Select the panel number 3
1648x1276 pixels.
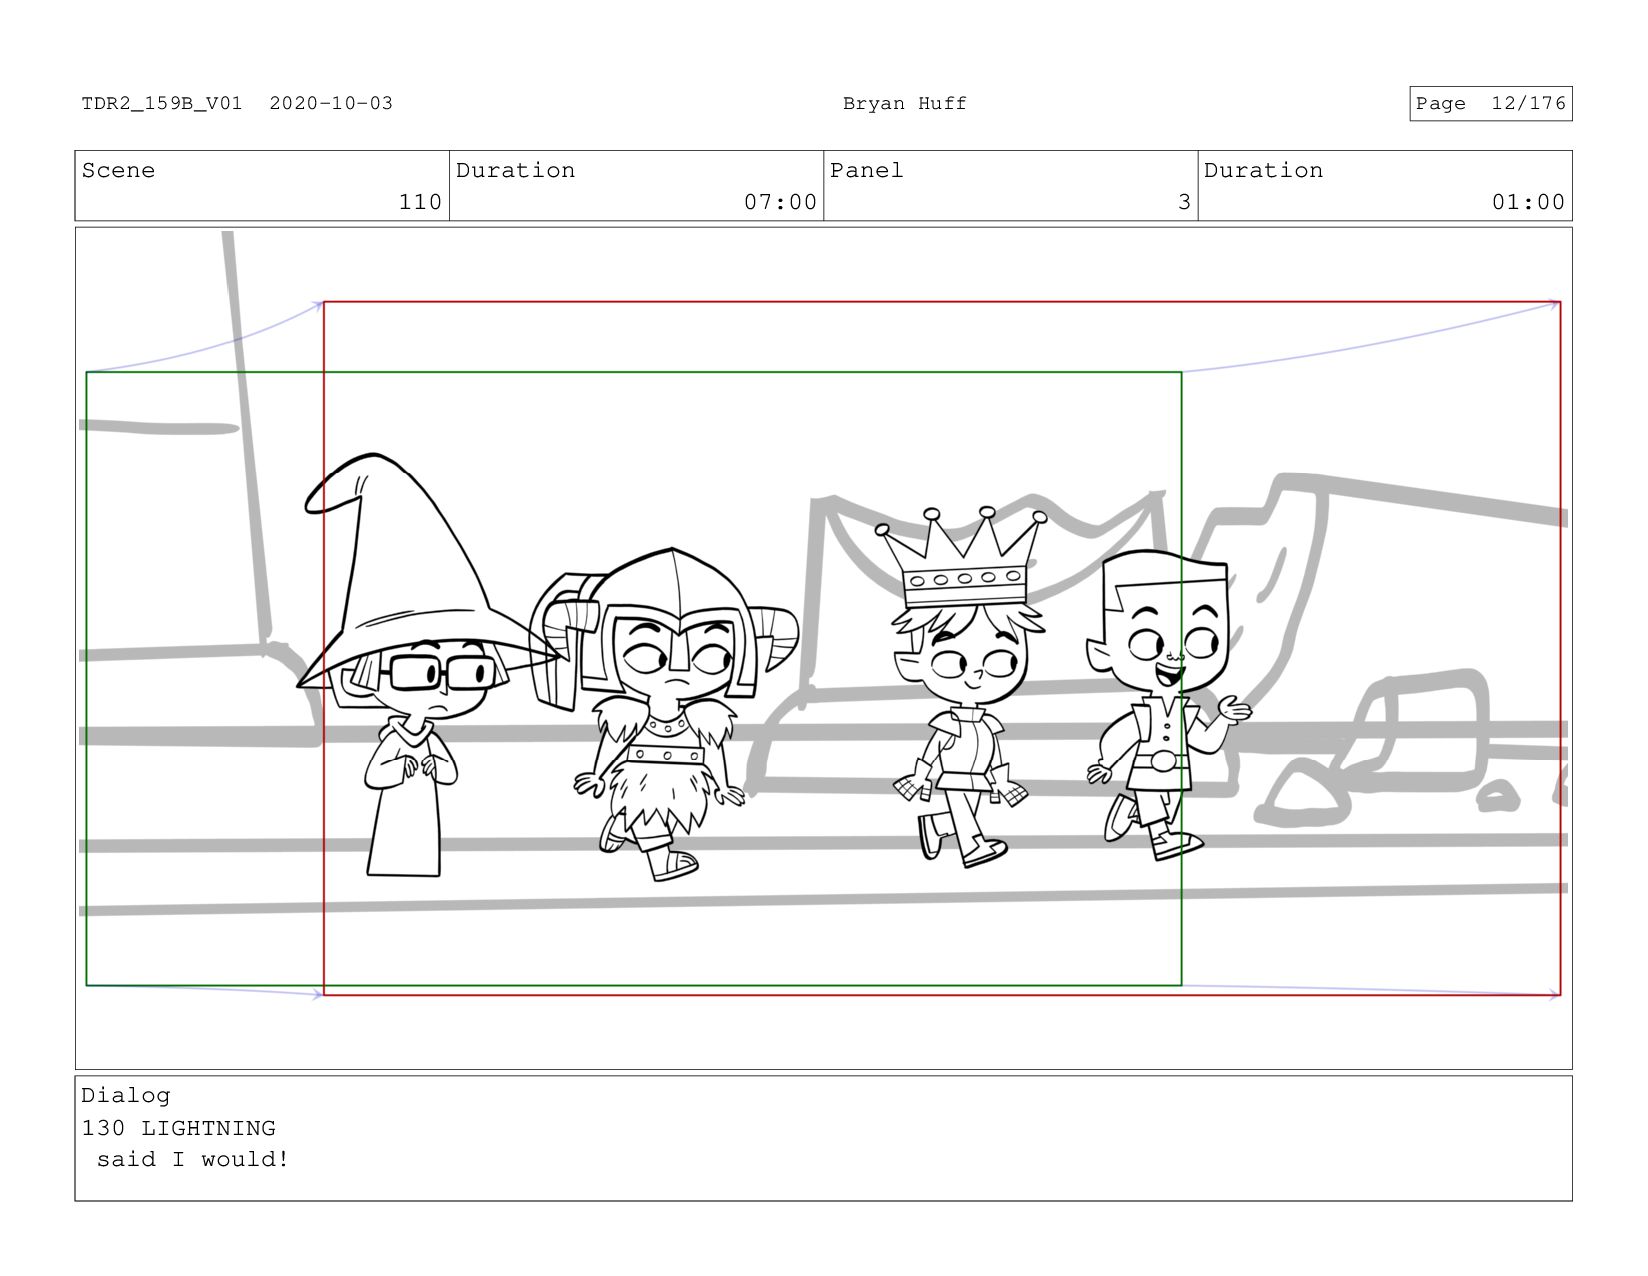[1184, 202]
